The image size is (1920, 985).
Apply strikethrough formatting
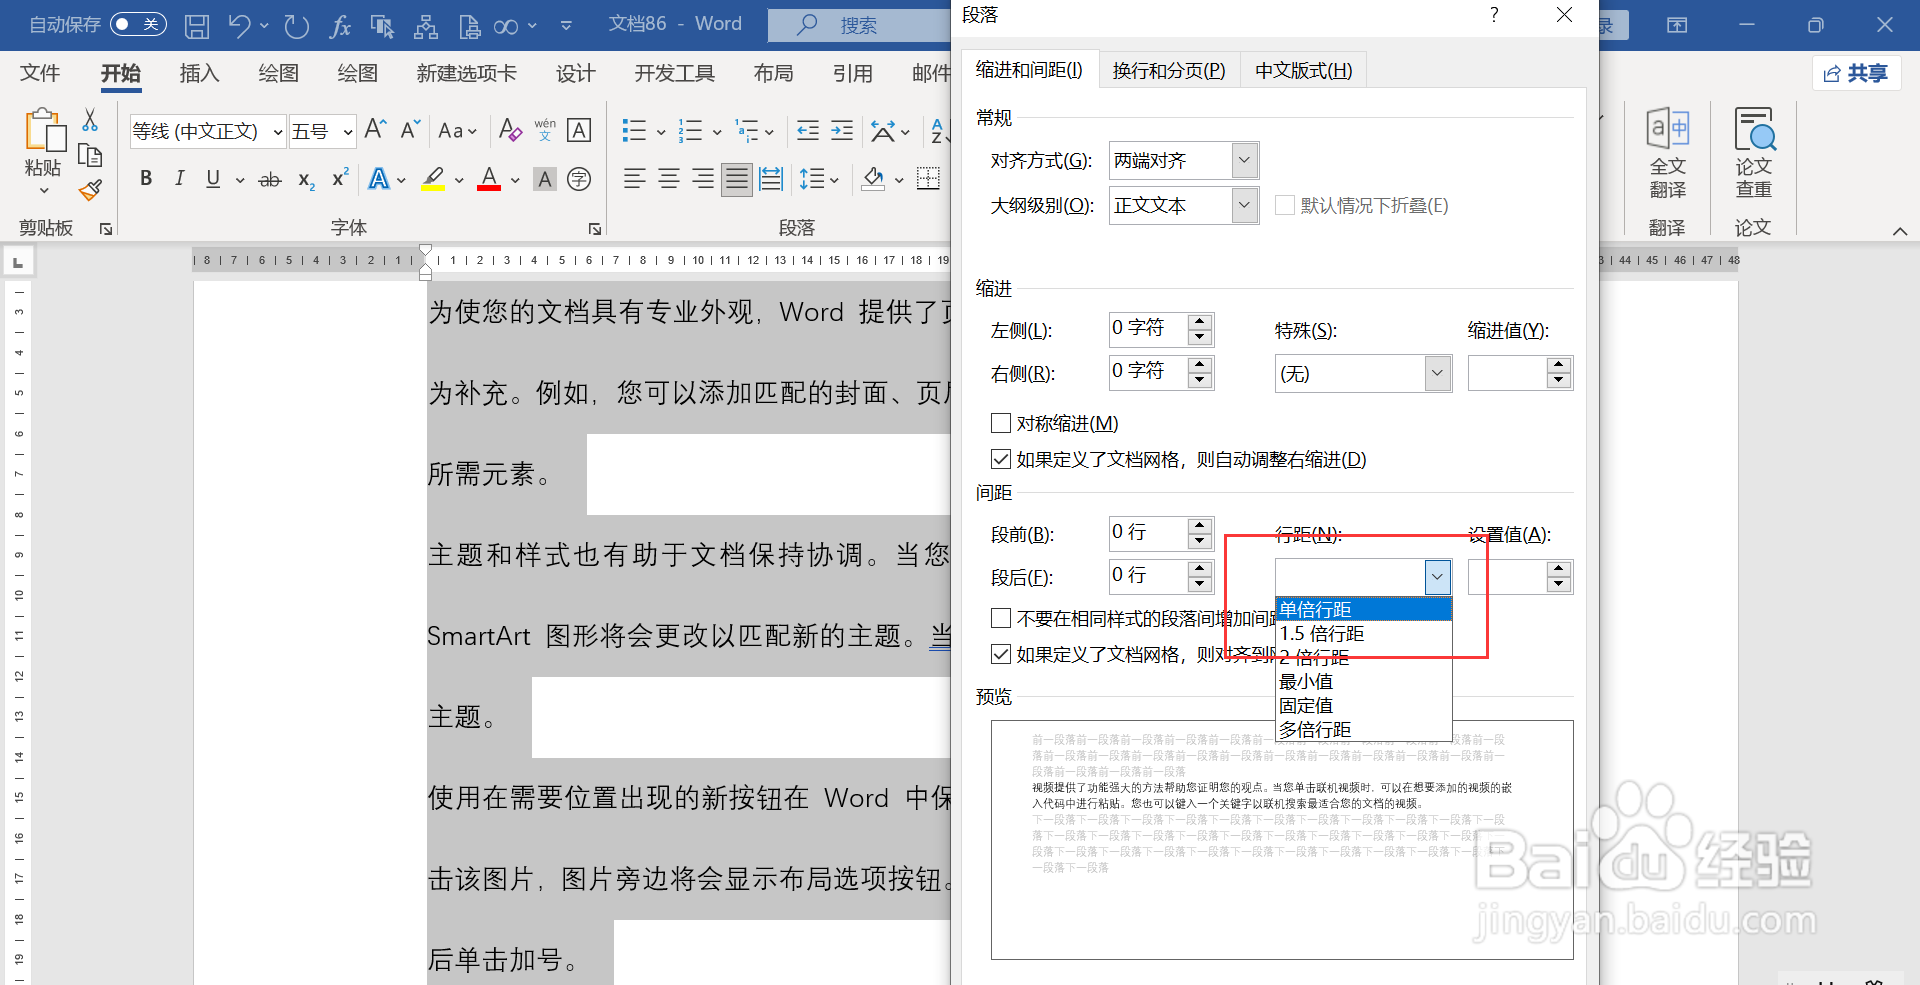click(x=270, y=179)
